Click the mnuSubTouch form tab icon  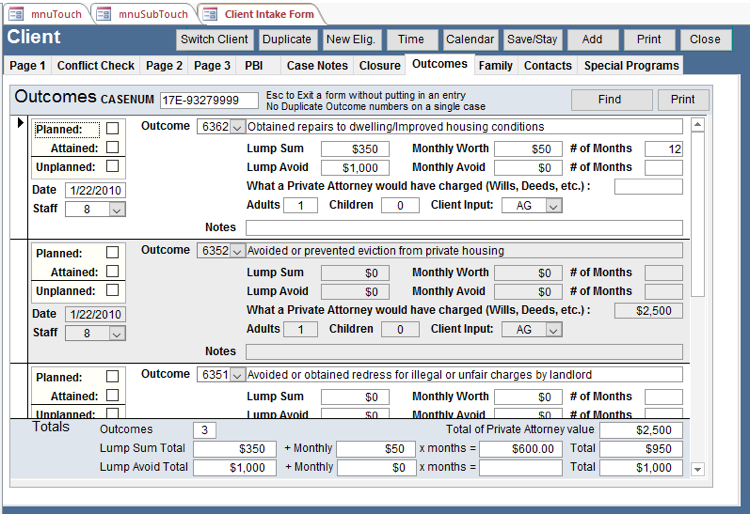click(104, 14)
